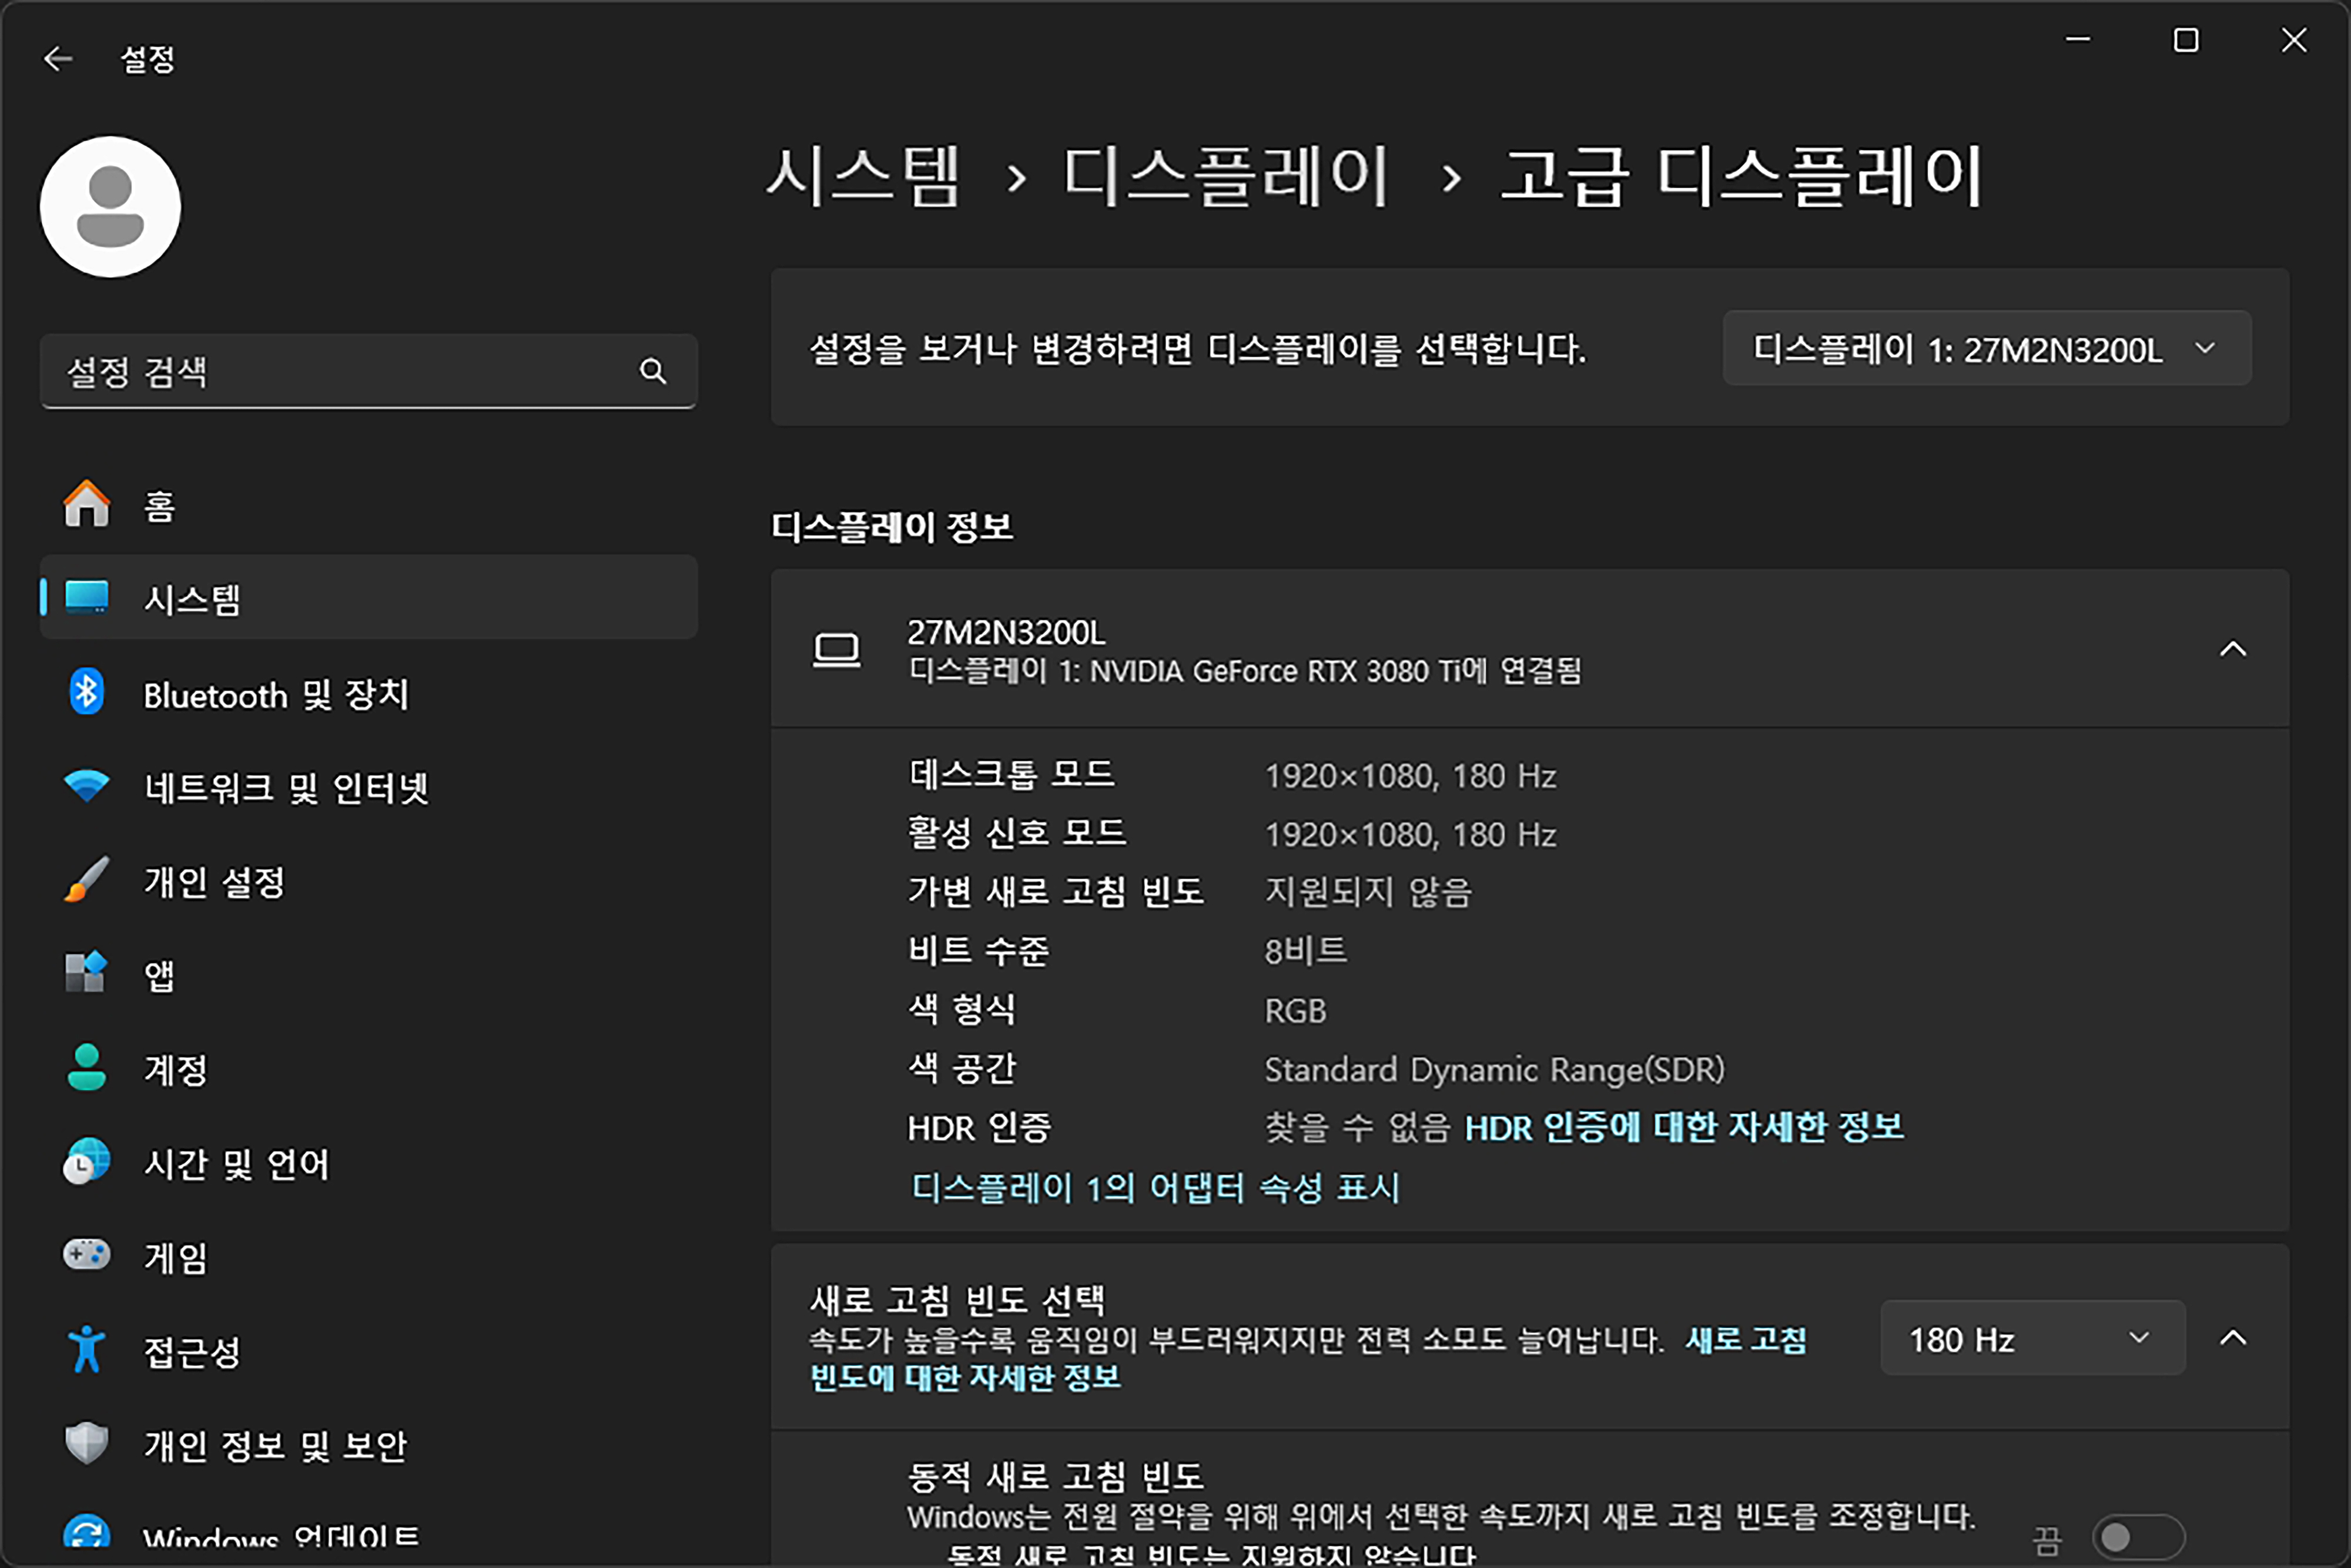The height and width of the screenshot is (1568, 2351).
Task: Collapse the 27M2N3200L display info section
Action: point(2232,649)
